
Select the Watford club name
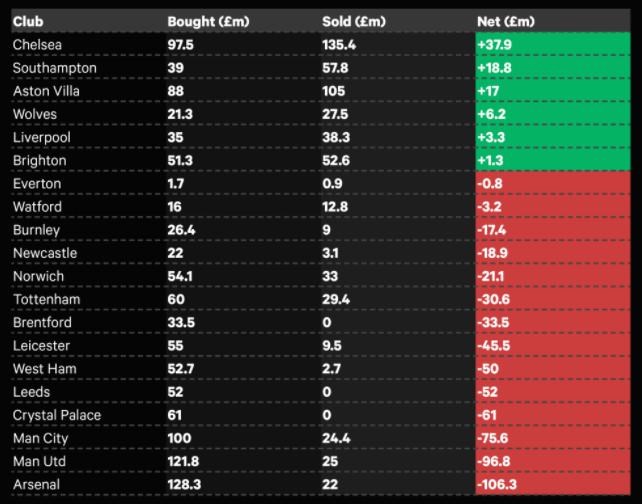point(38,207)
